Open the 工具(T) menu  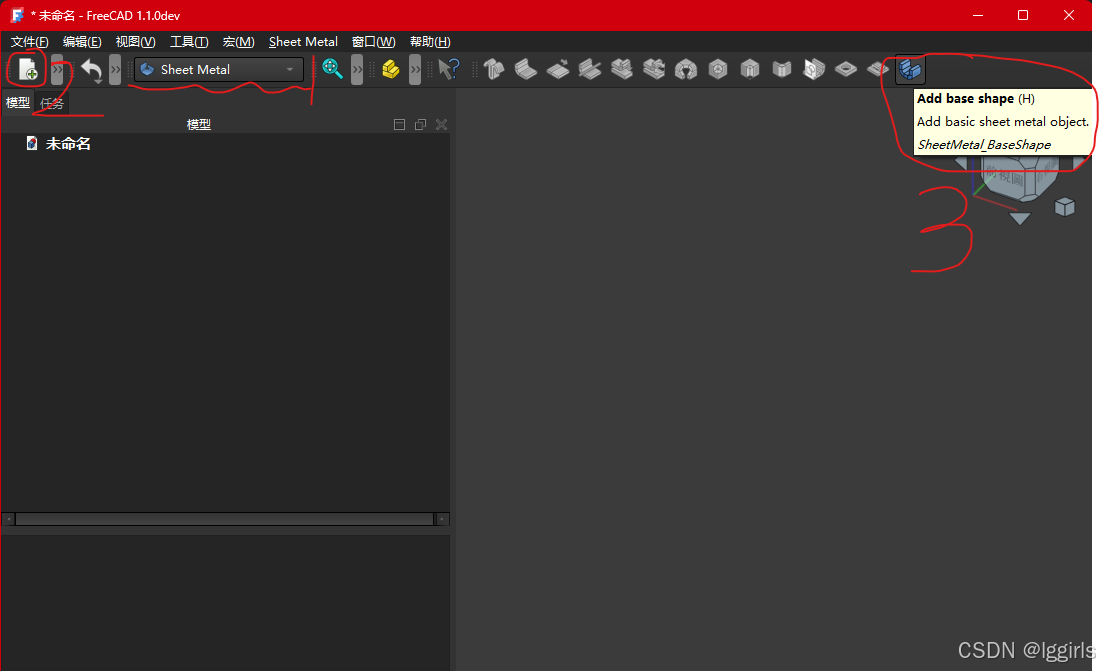coord(189,42)
